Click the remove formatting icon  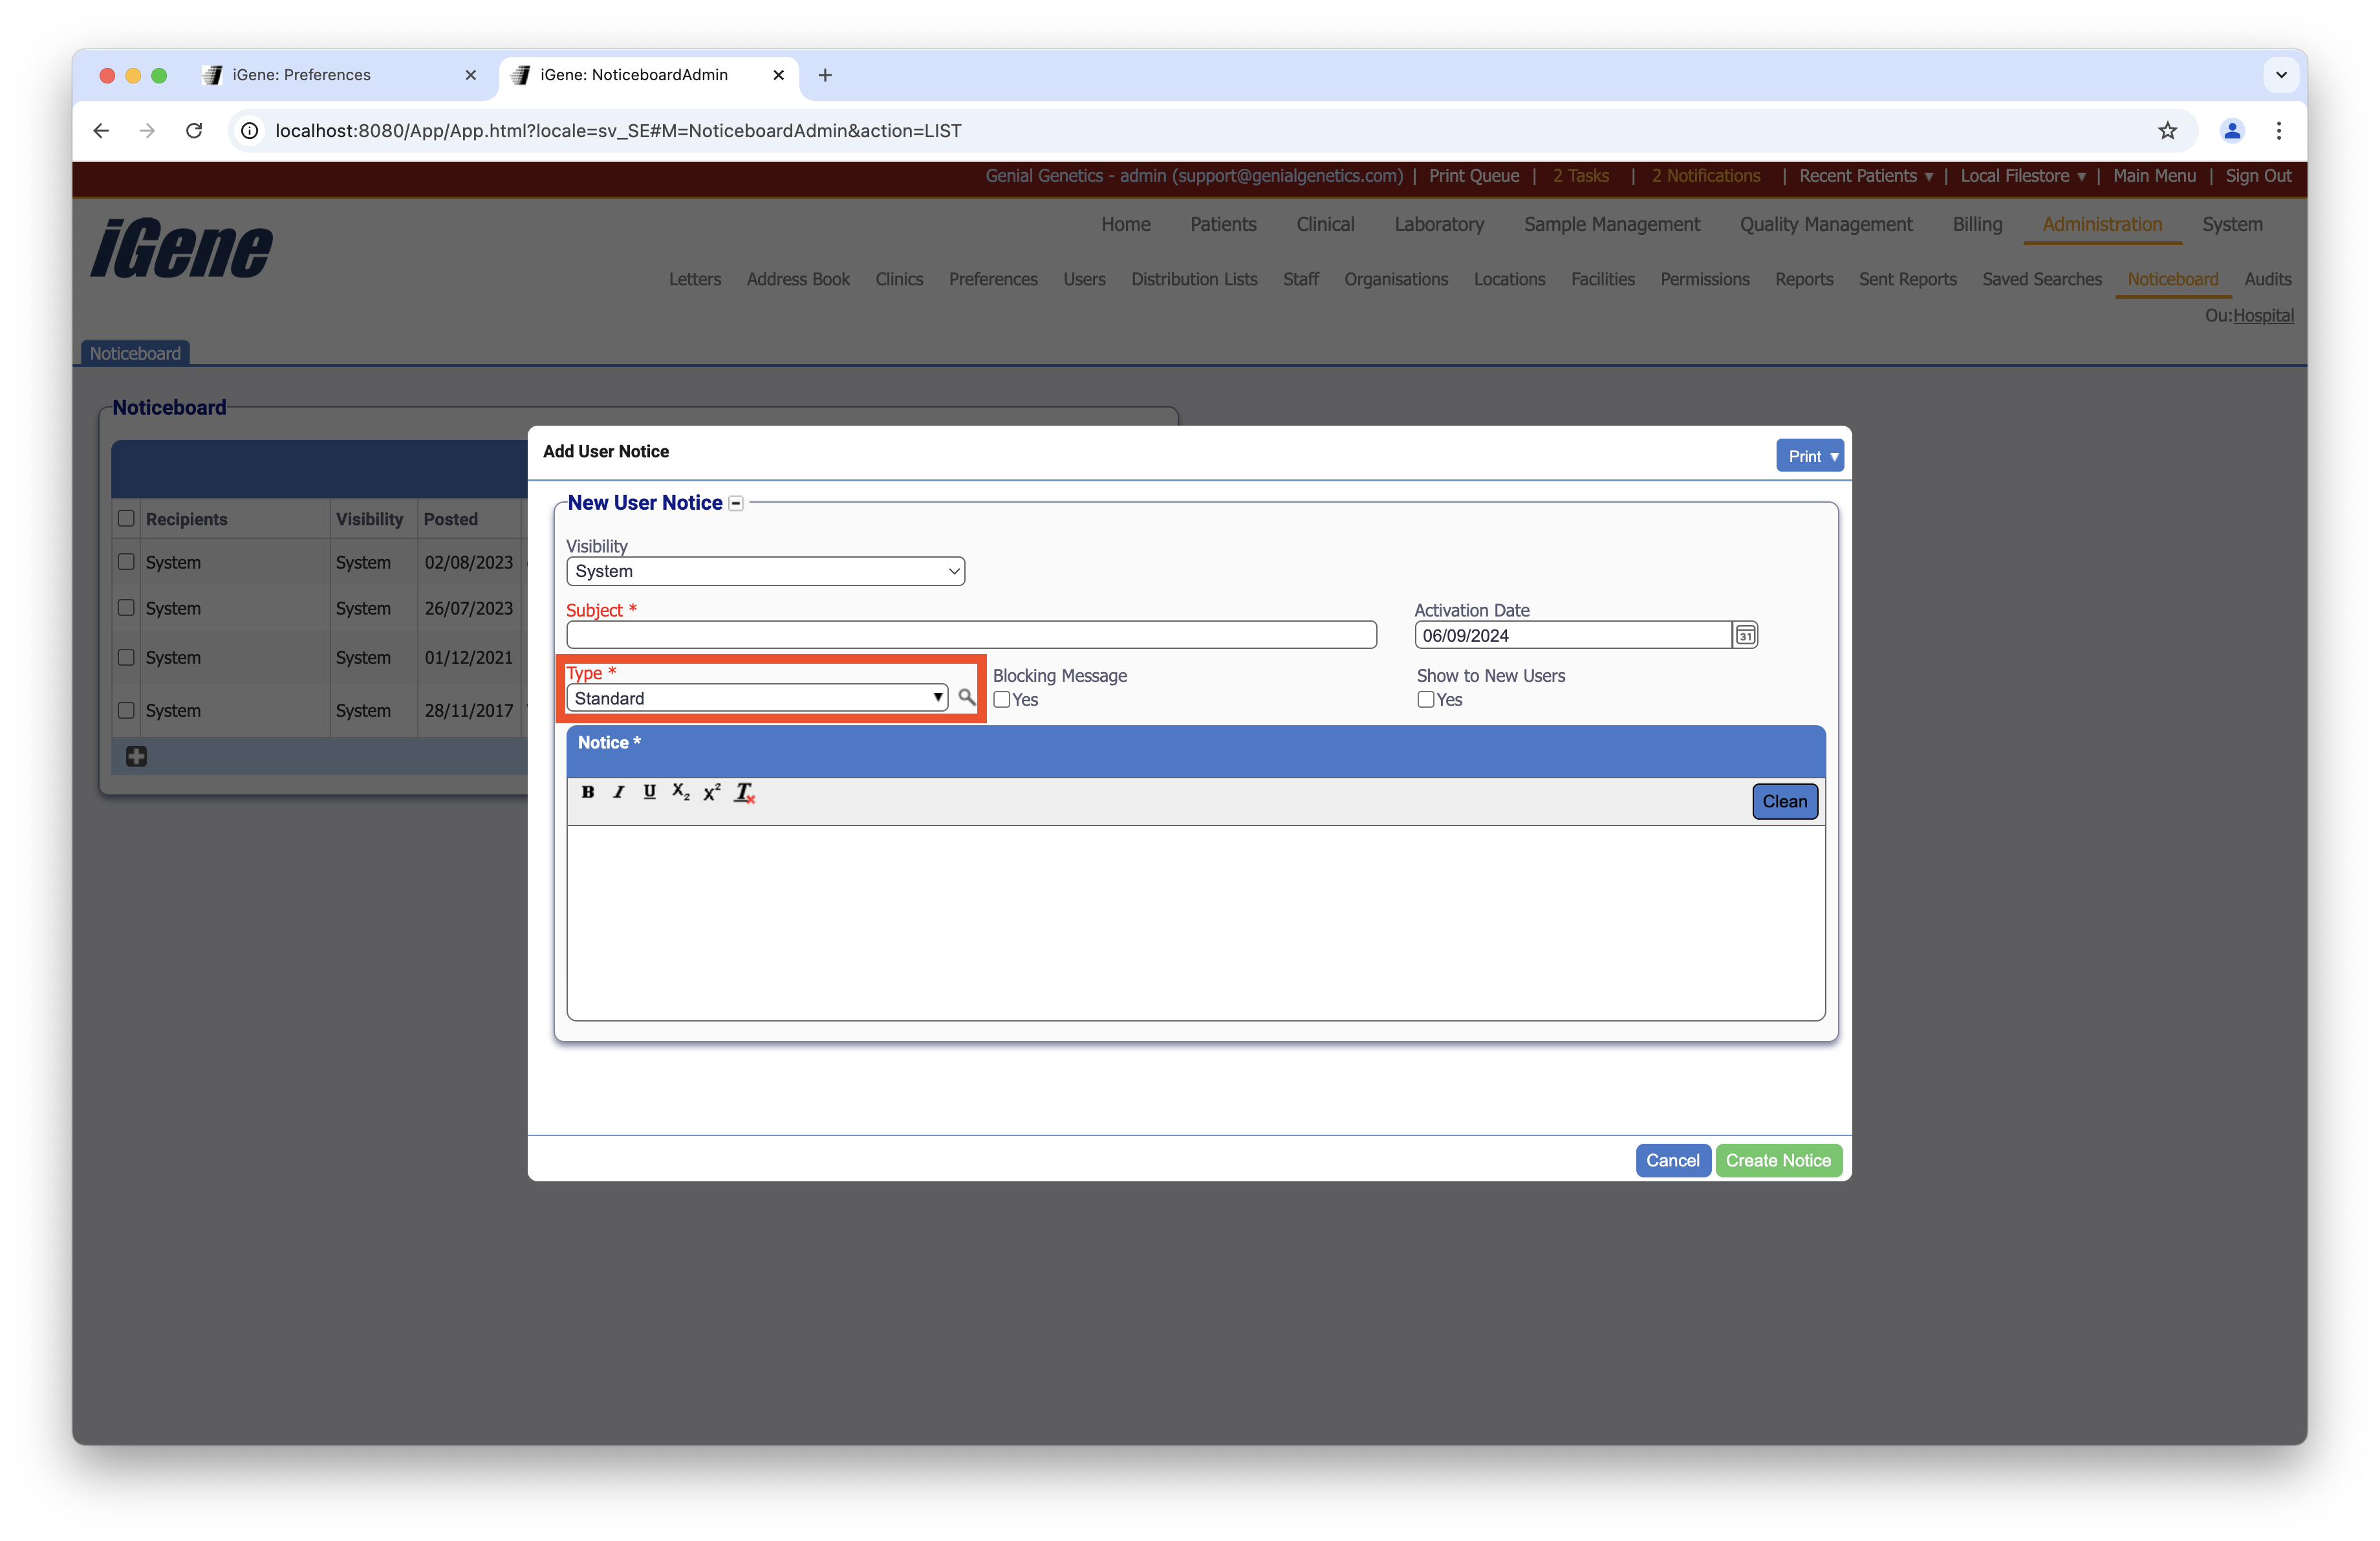click(x=744, y=792)
